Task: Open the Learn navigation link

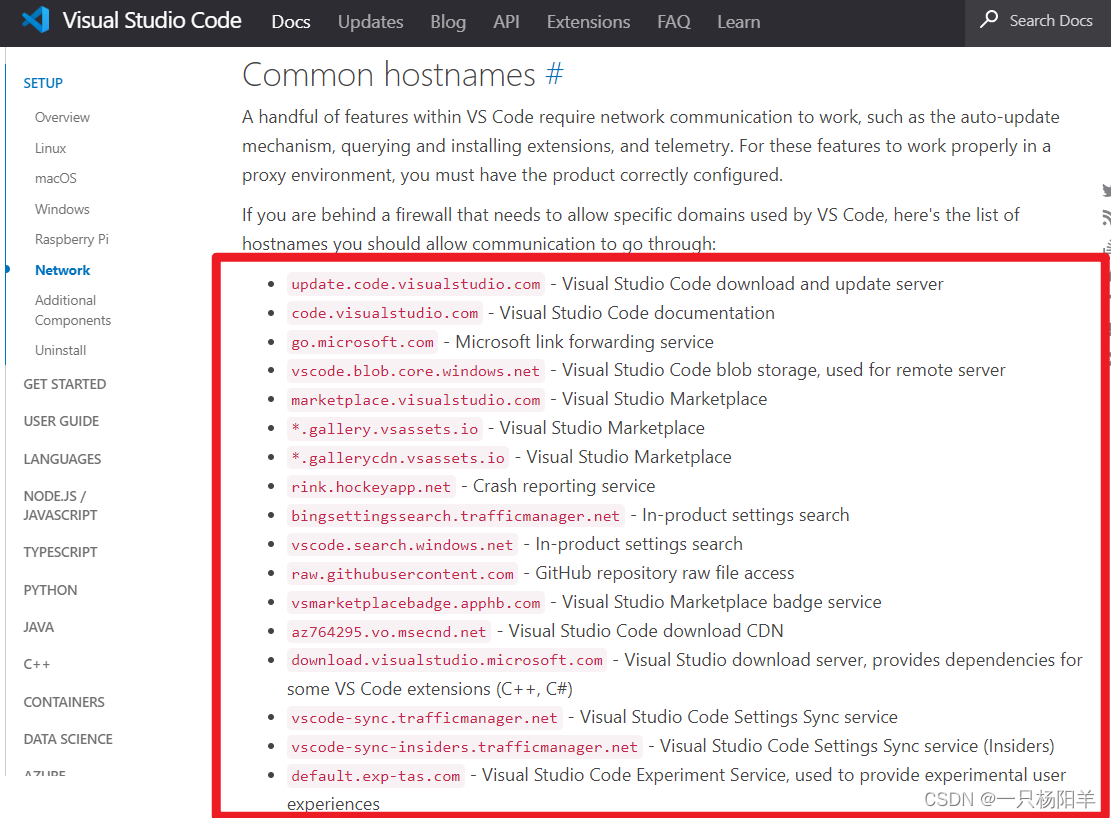Action: click(738, 22)
